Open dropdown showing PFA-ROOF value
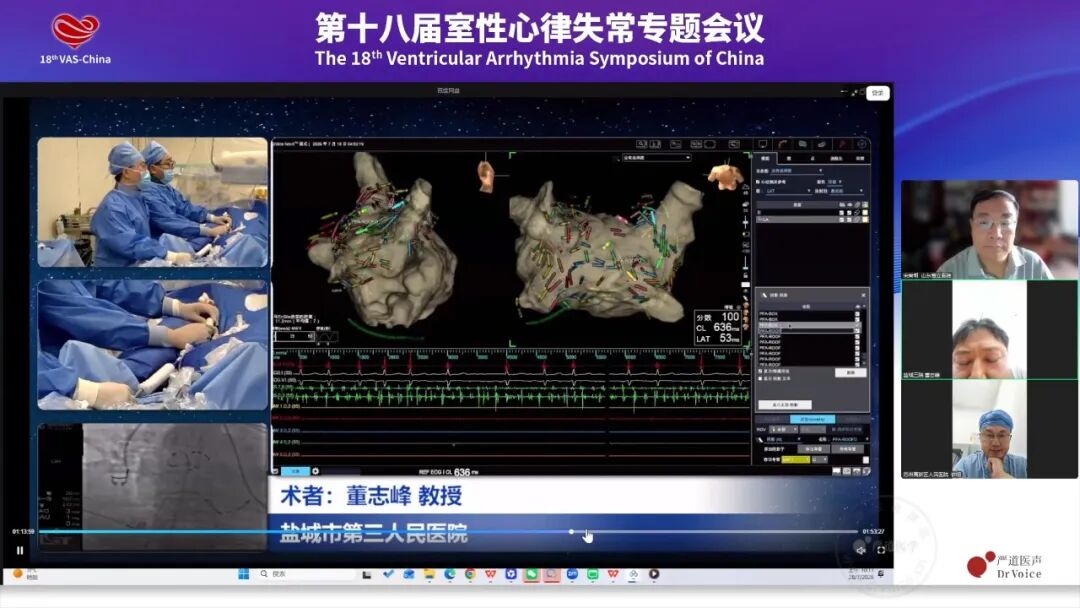The image size is (1080, 608). pos(851,439)
